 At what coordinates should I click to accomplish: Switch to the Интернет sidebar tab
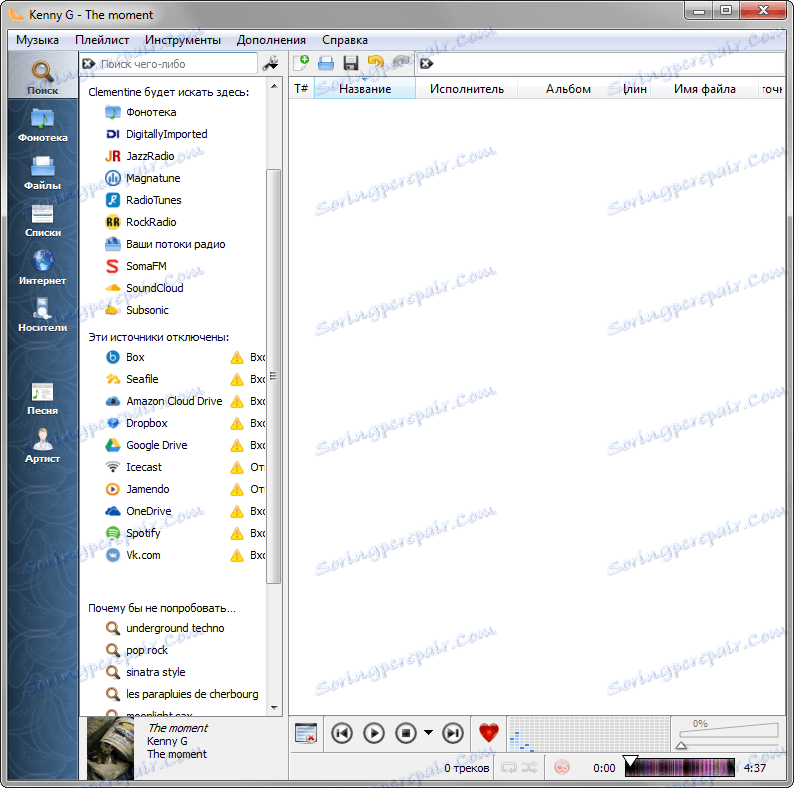(x=43, y=268)
